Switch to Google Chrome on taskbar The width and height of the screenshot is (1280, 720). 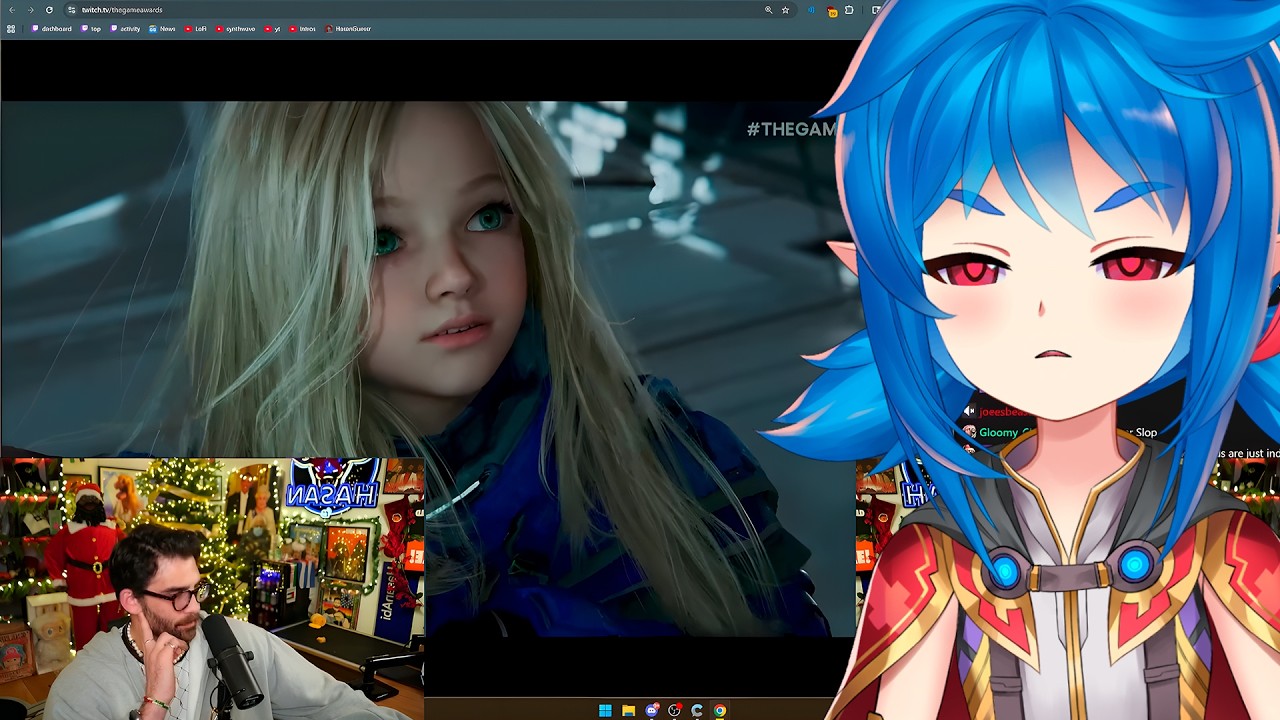point(720,711)
